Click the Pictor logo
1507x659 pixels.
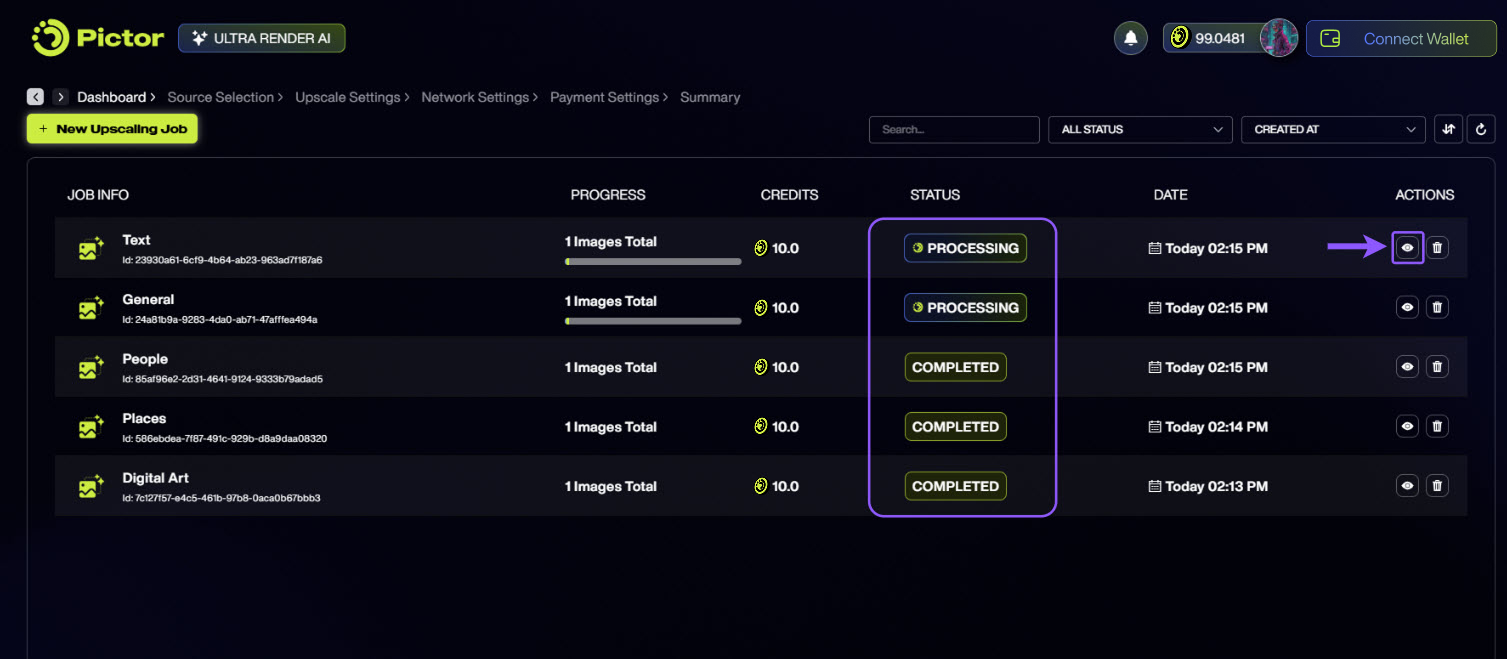[x=97, y=38]
